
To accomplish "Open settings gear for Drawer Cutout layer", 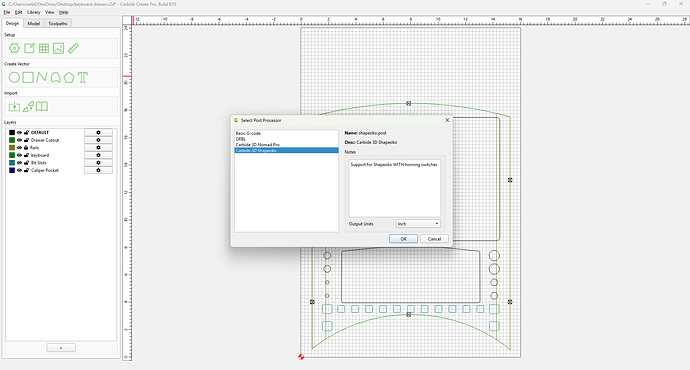I will 98,140.
